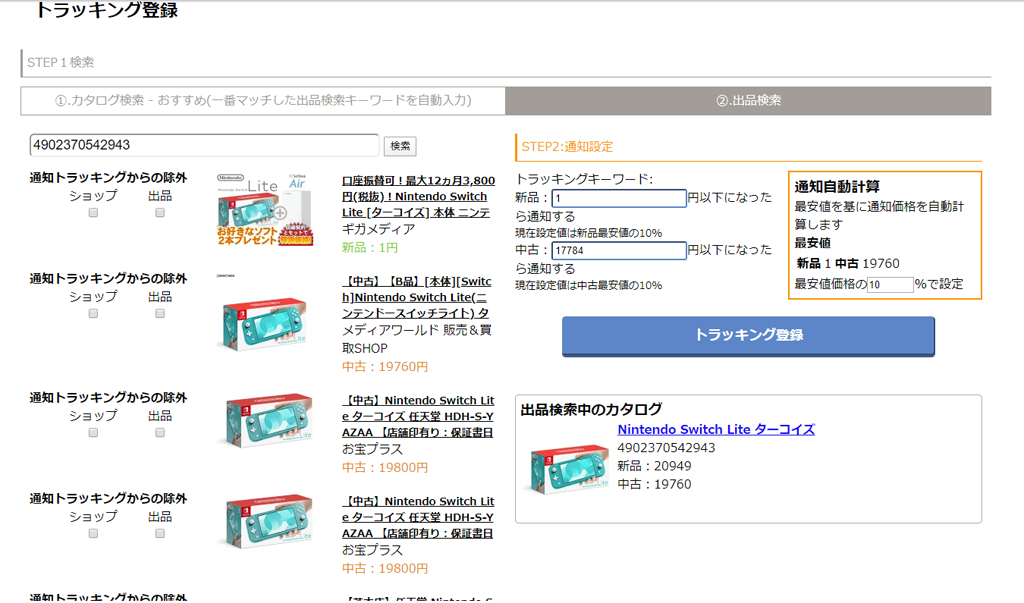
Task: Open the 【中古】【B品】 Switch Lite listing link
Action: (x=417, y=297)
